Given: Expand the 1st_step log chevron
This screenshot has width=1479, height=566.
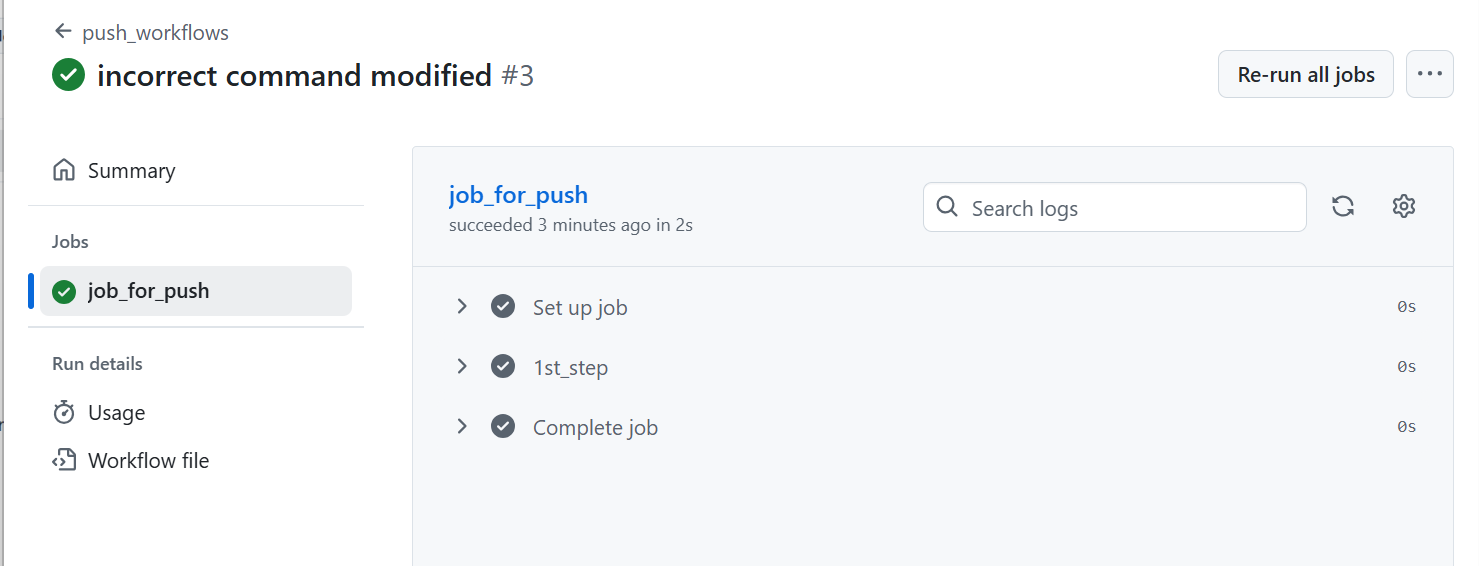Looking at the screenshot, I should point(462,367).
